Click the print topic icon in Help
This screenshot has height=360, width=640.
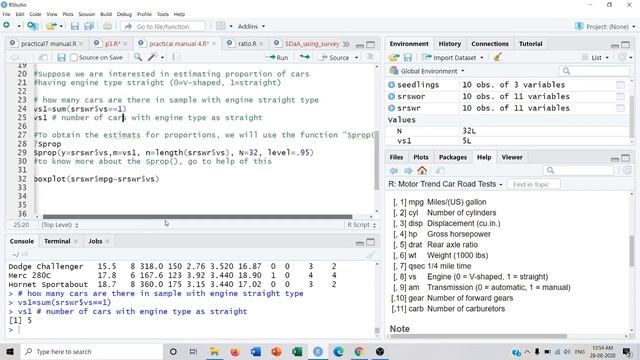click(x=440, y=171)
